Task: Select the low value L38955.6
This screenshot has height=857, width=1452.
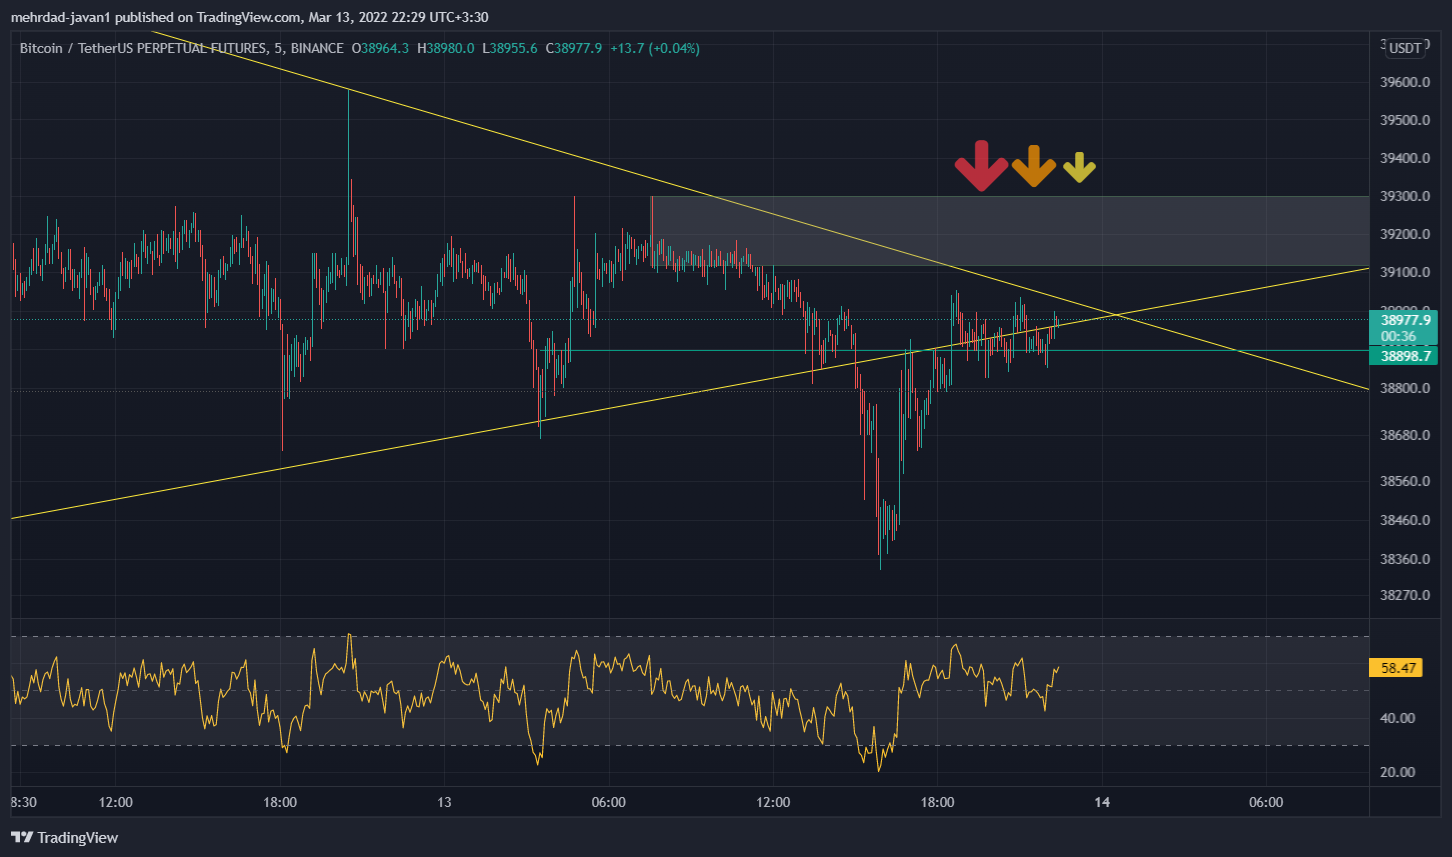Action: (509, 48)
